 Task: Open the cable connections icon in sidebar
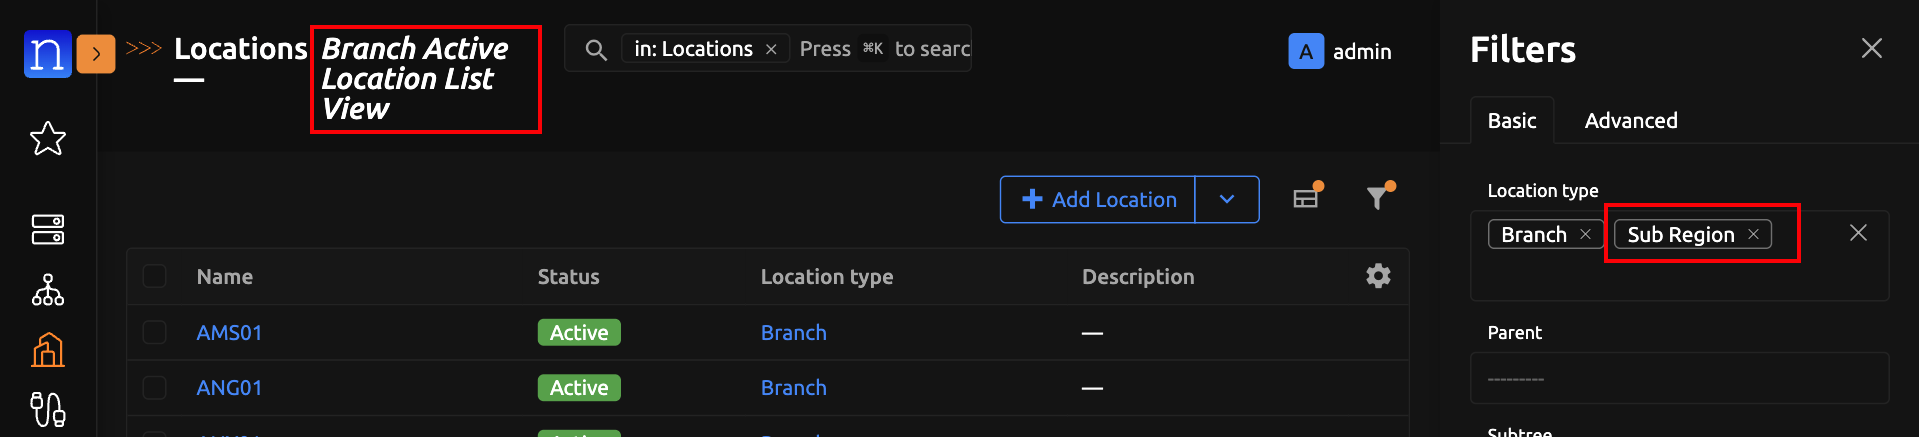48,409
